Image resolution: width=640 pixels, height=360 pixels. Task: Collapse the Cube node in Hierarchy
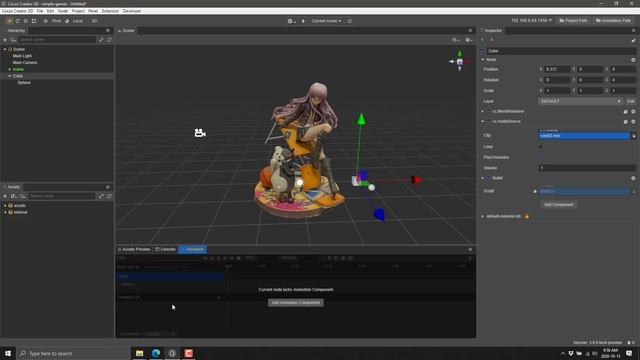[x=10, y=76]
